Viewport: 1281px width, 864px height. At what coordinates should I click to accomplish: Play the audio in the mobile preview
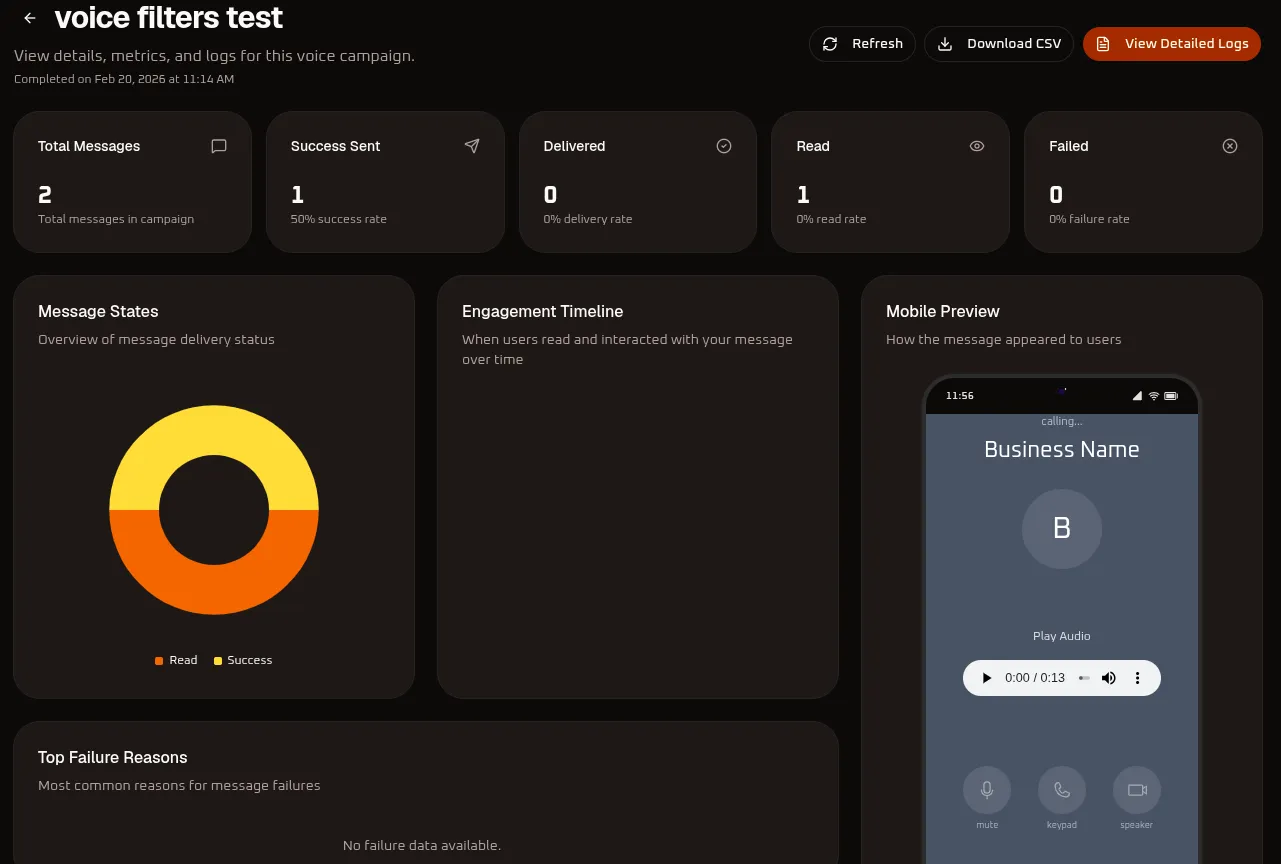(987, 678)
